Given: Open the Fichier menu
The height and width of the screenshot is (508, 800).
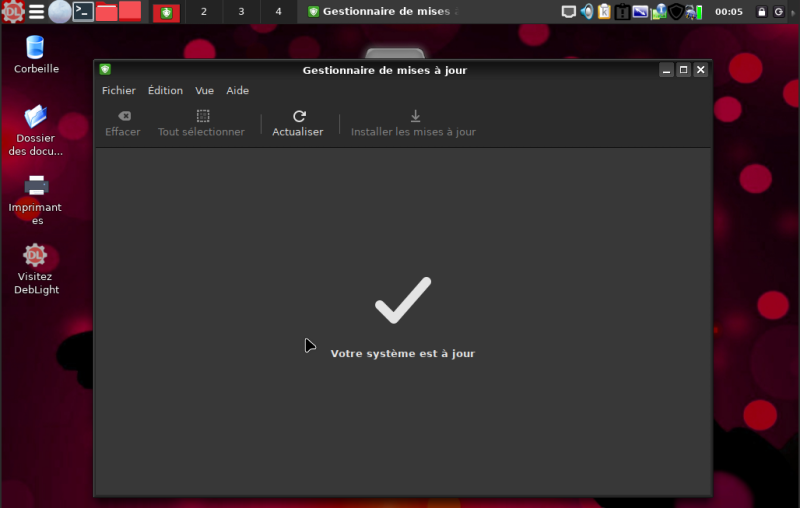Looking at the screenshot, I should point(118,90).
